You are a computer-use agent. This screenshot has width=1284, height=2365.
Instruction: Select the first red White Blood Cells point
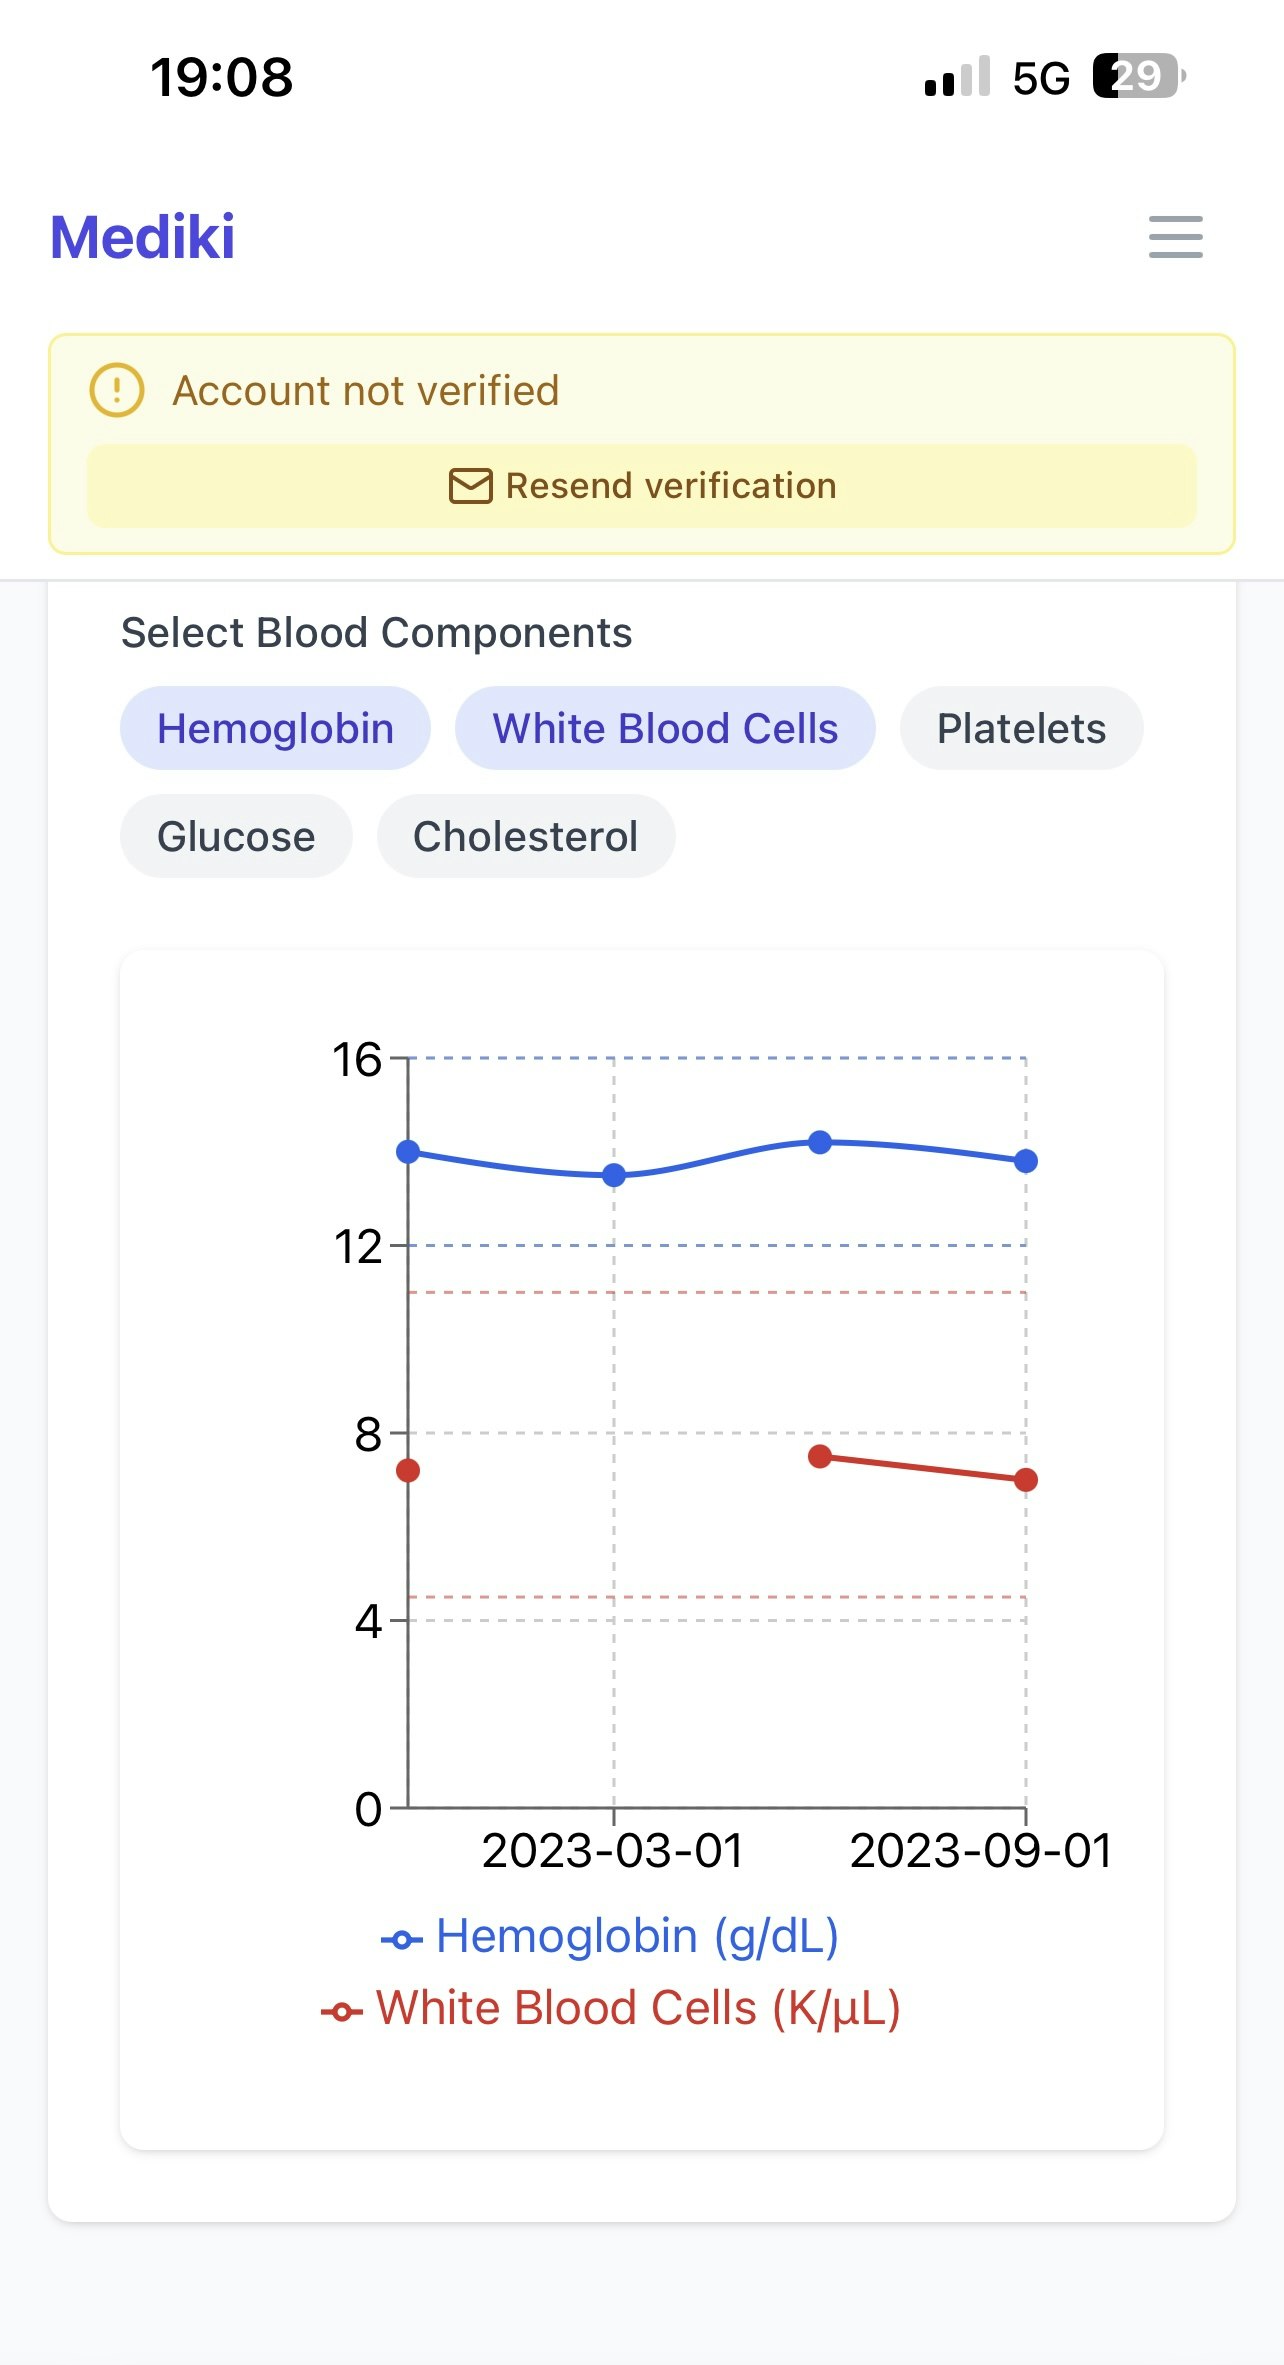pos(408,1470)
